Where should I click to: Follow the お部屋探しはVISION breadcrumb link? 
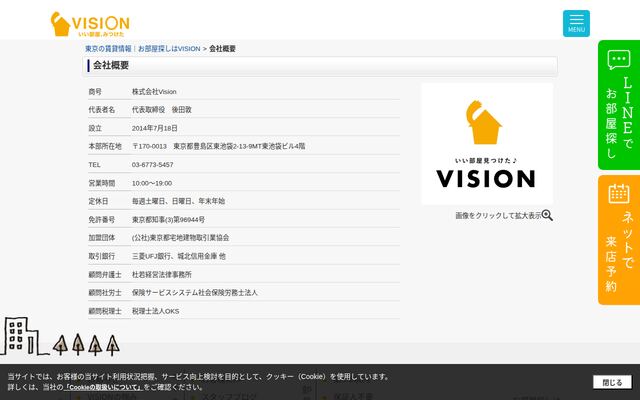tap(169, 49)
